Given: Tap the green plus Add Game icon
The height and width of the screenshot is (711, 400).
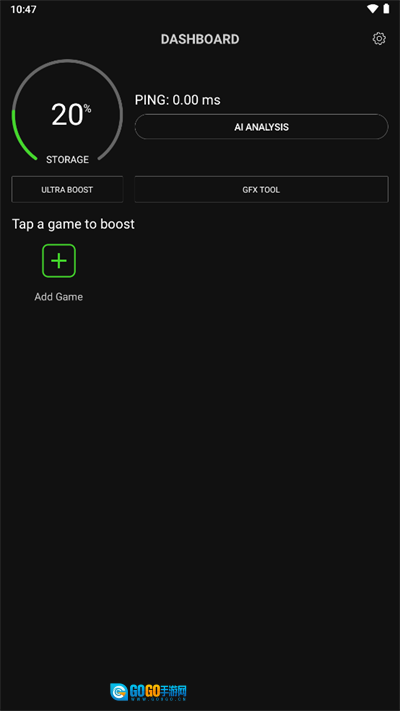Looking at the screenshot, I should pyautogui.click(x=59, y=261).
